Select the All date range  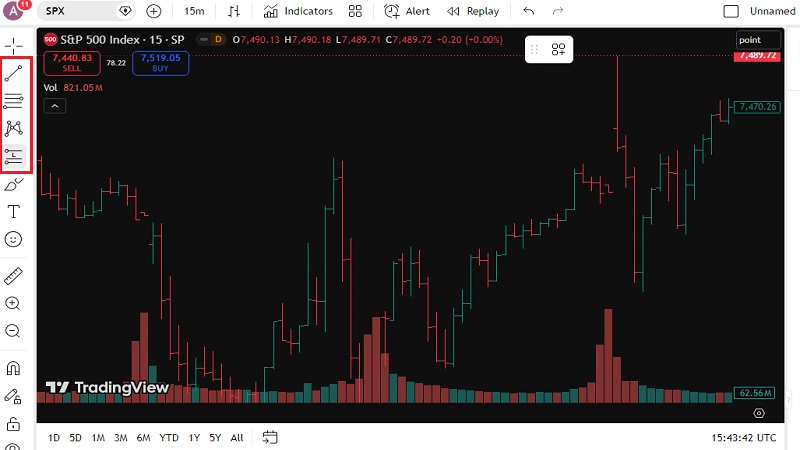click(237, 438)
